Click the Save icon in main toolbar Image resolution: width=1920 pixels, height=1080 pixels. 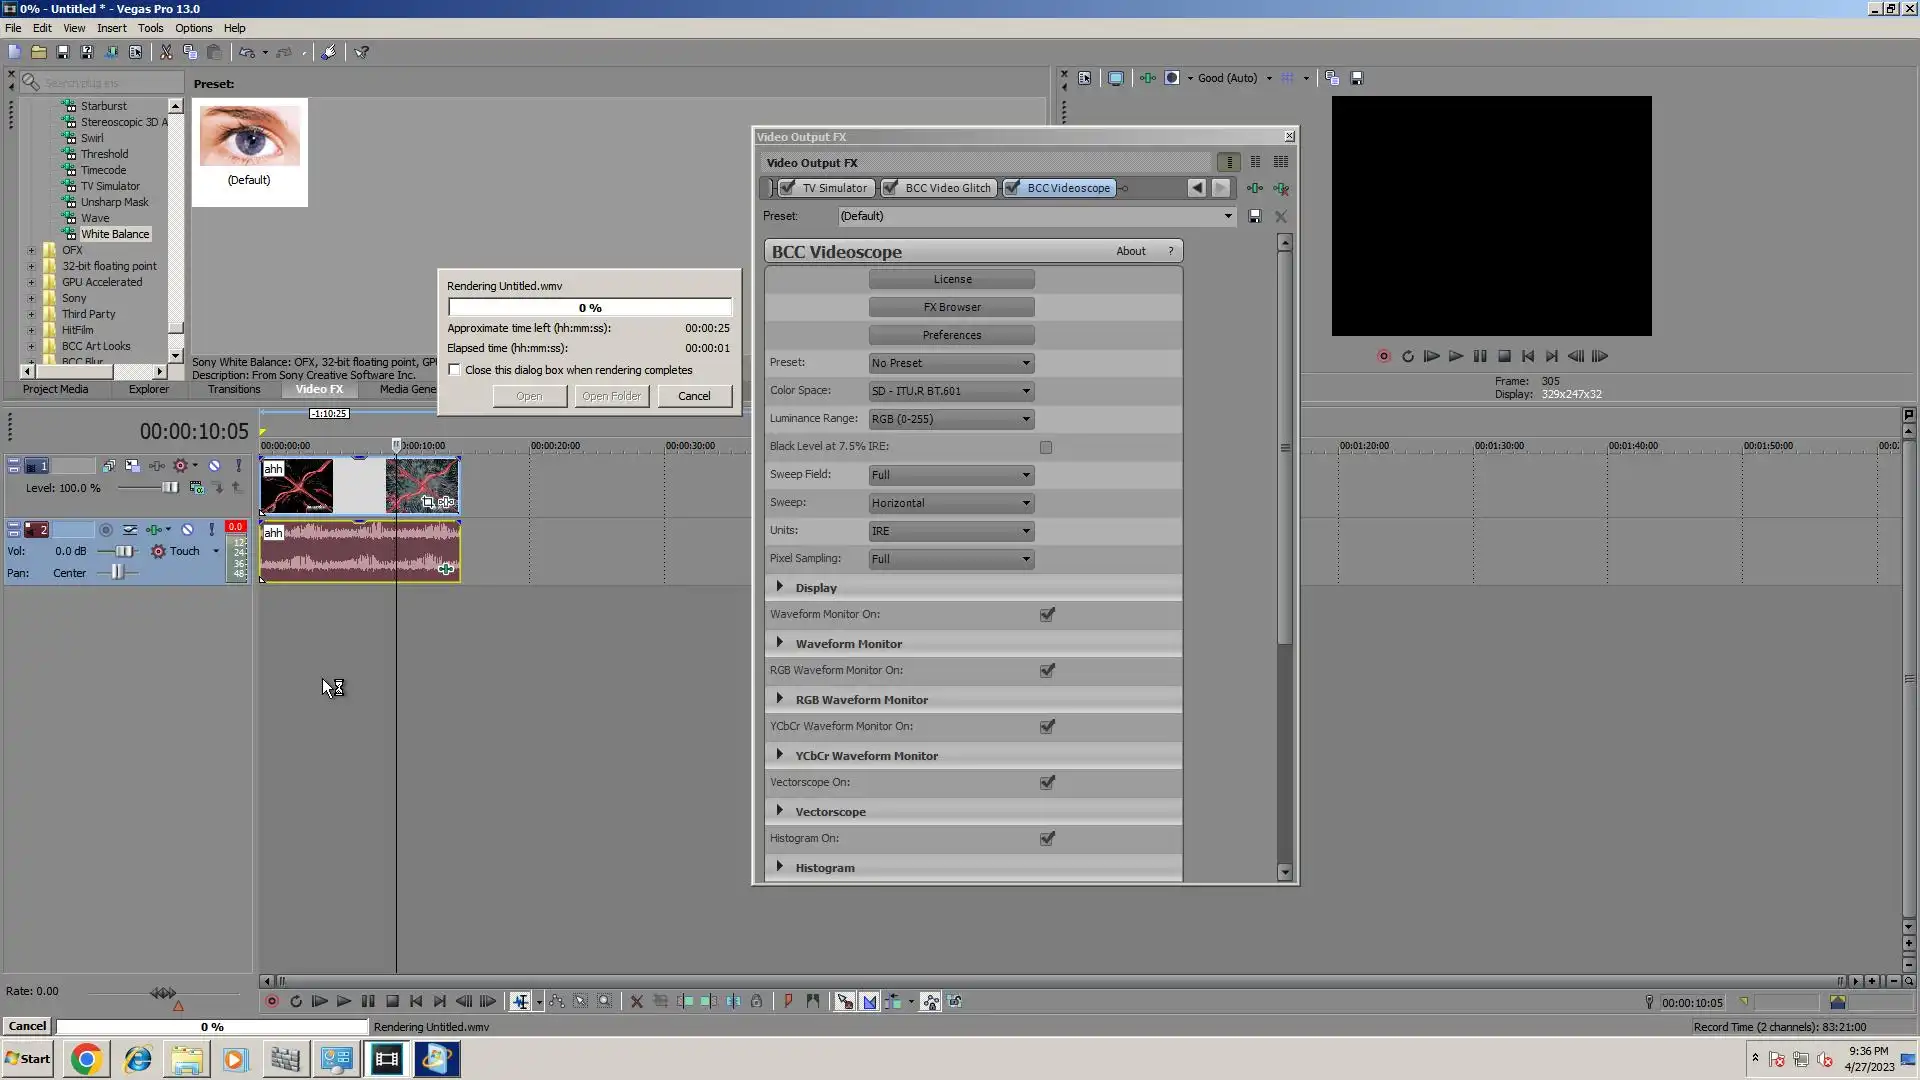tap(62, 52)
